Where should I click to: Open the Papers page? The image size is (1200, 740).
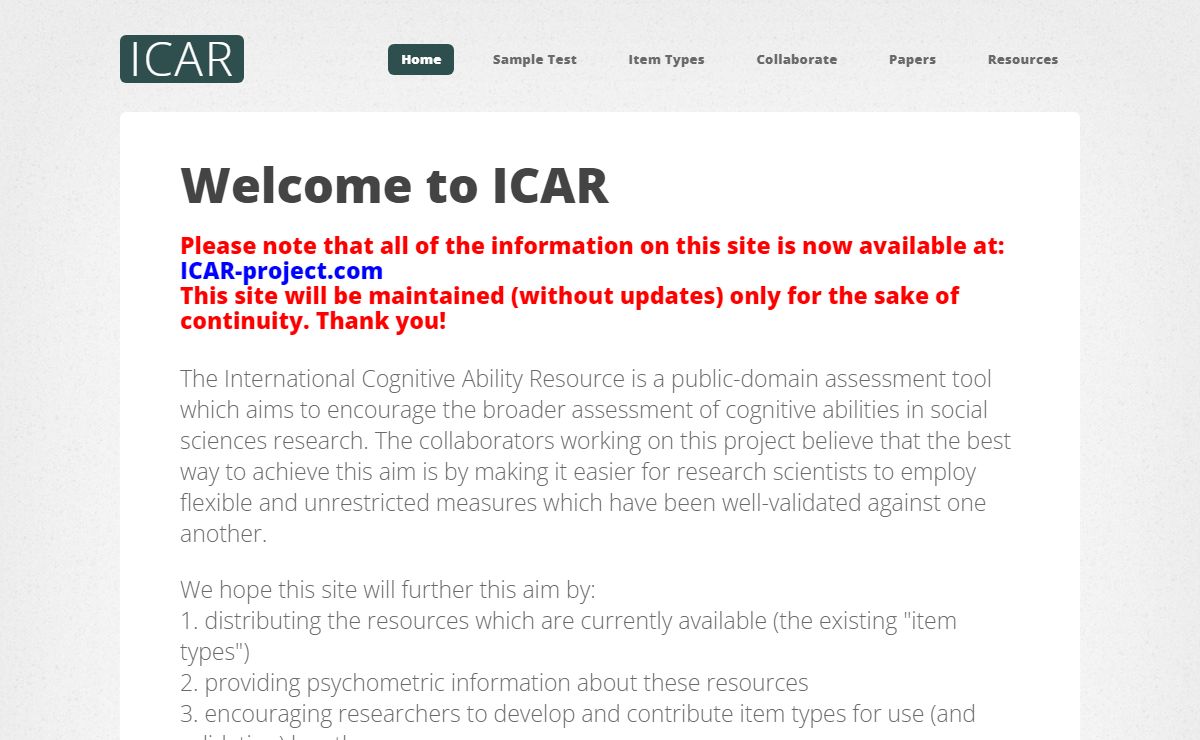(x=912, y=59)
